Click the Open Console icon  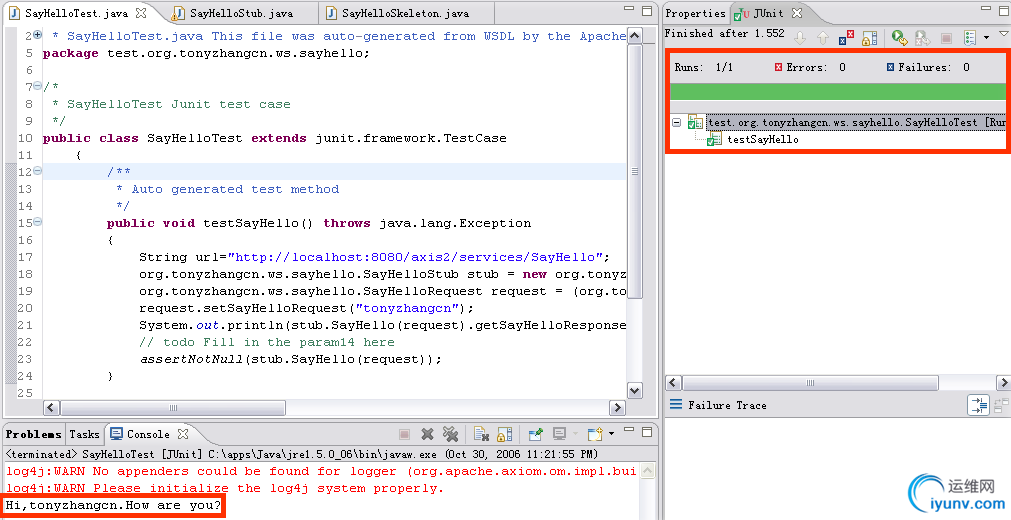(594, 434)
